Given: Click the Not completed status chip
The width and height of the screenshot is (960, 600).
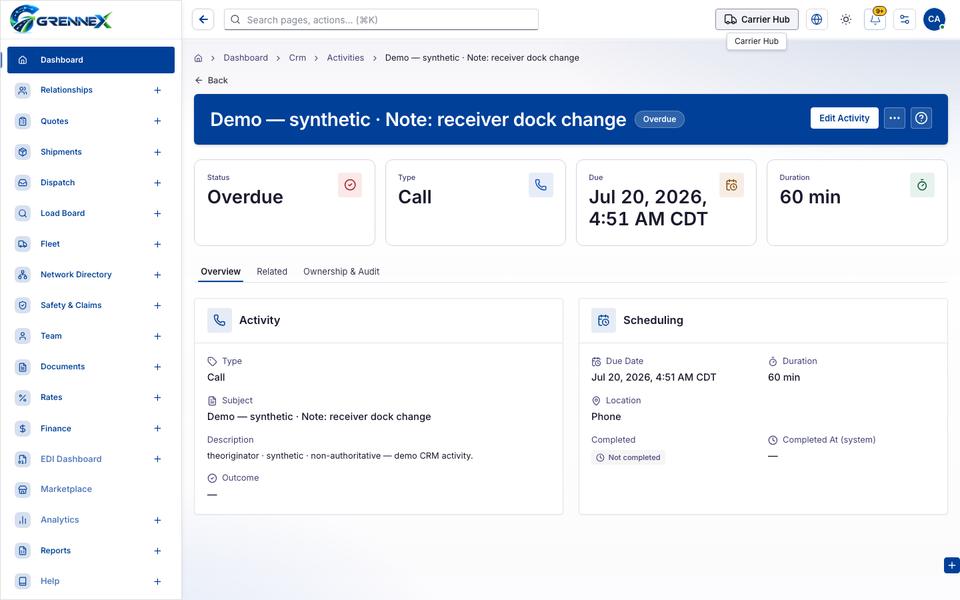Looking at the screenshot, I should (x=628, y=457).
